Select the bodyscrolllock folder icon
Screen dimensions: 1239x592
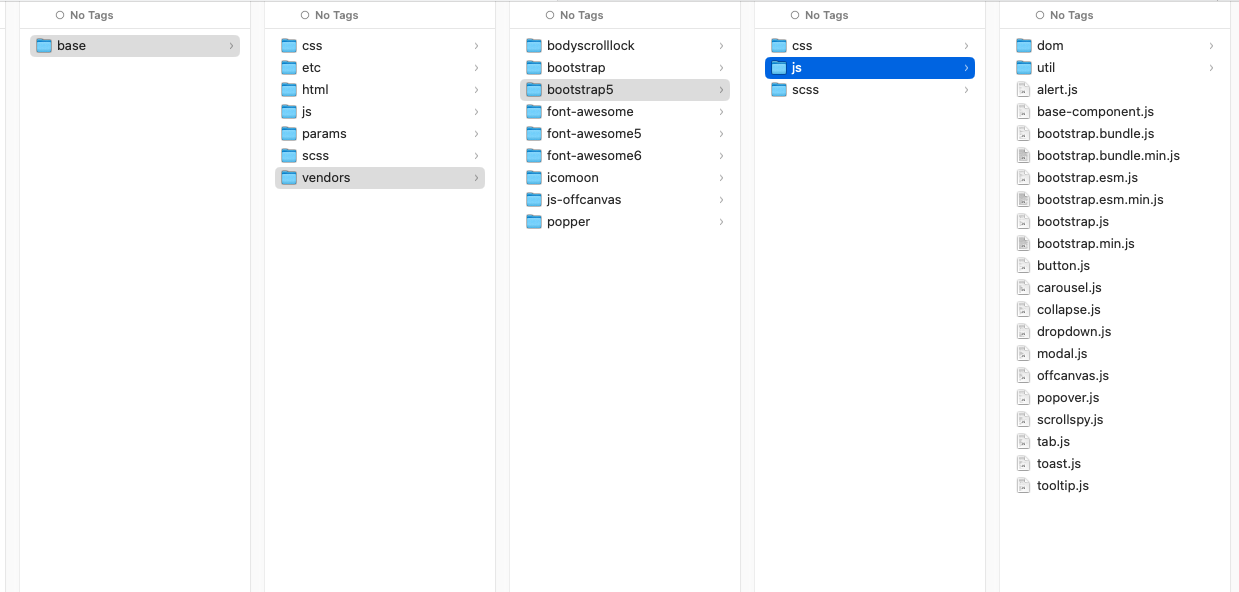[x=534, y=46]
